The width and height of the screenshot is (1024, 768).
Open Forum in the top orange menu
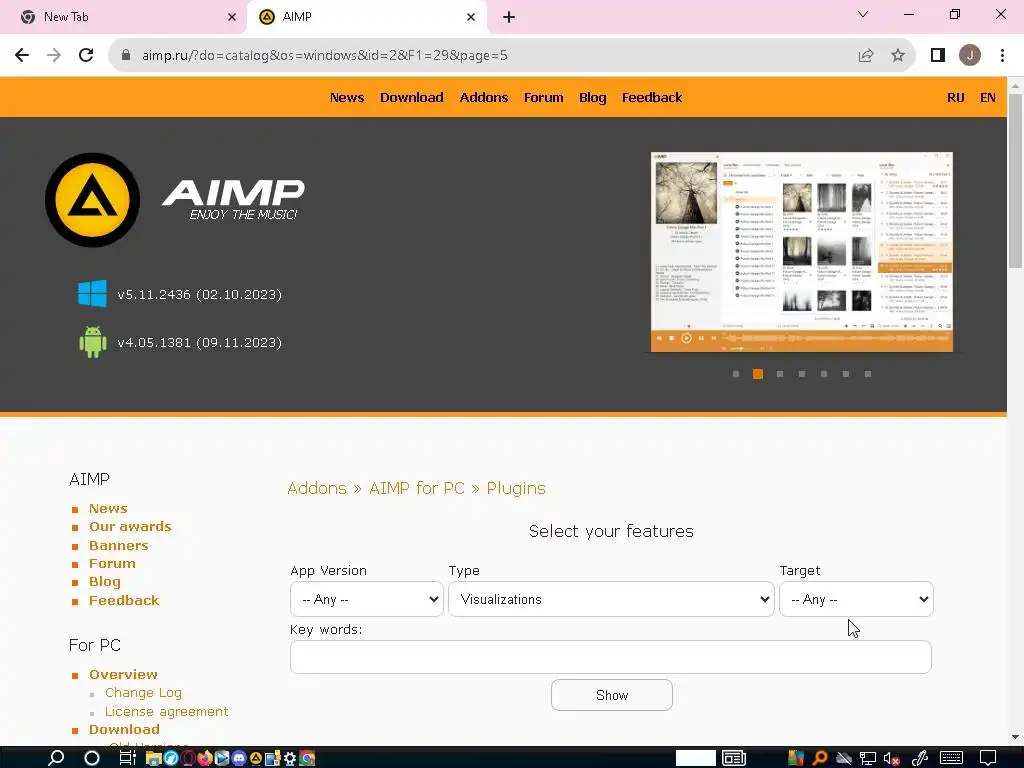pyautogui.click(x=543, y=97)
